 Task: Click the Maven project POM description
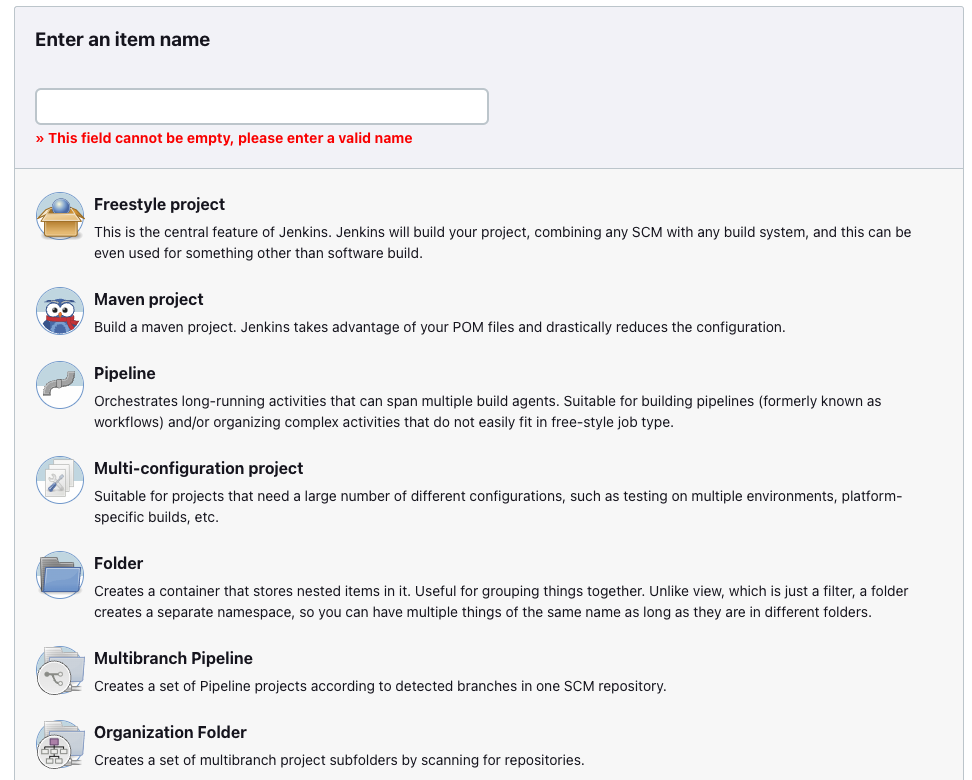[x=439, y=327]
